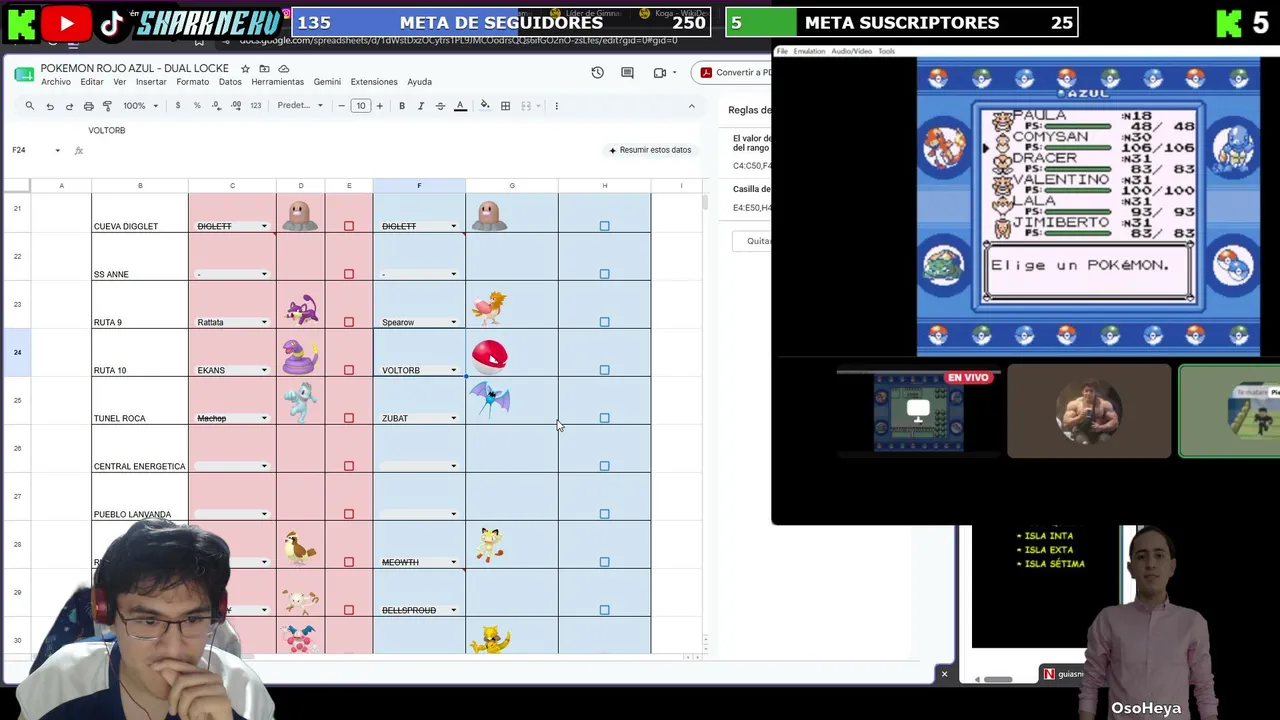Decrease decimal places
The height and width of the screenshot is (720, 1280).
216,106
